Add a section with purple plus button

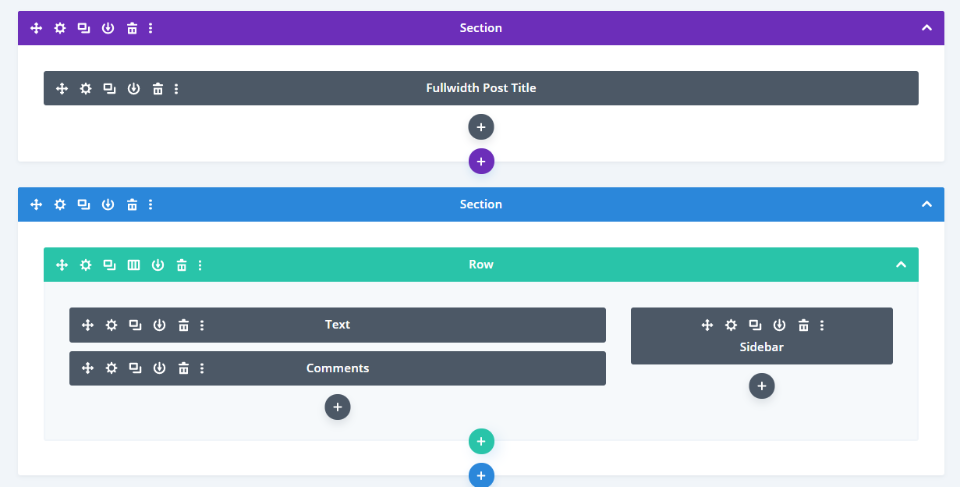click(481, 161)
